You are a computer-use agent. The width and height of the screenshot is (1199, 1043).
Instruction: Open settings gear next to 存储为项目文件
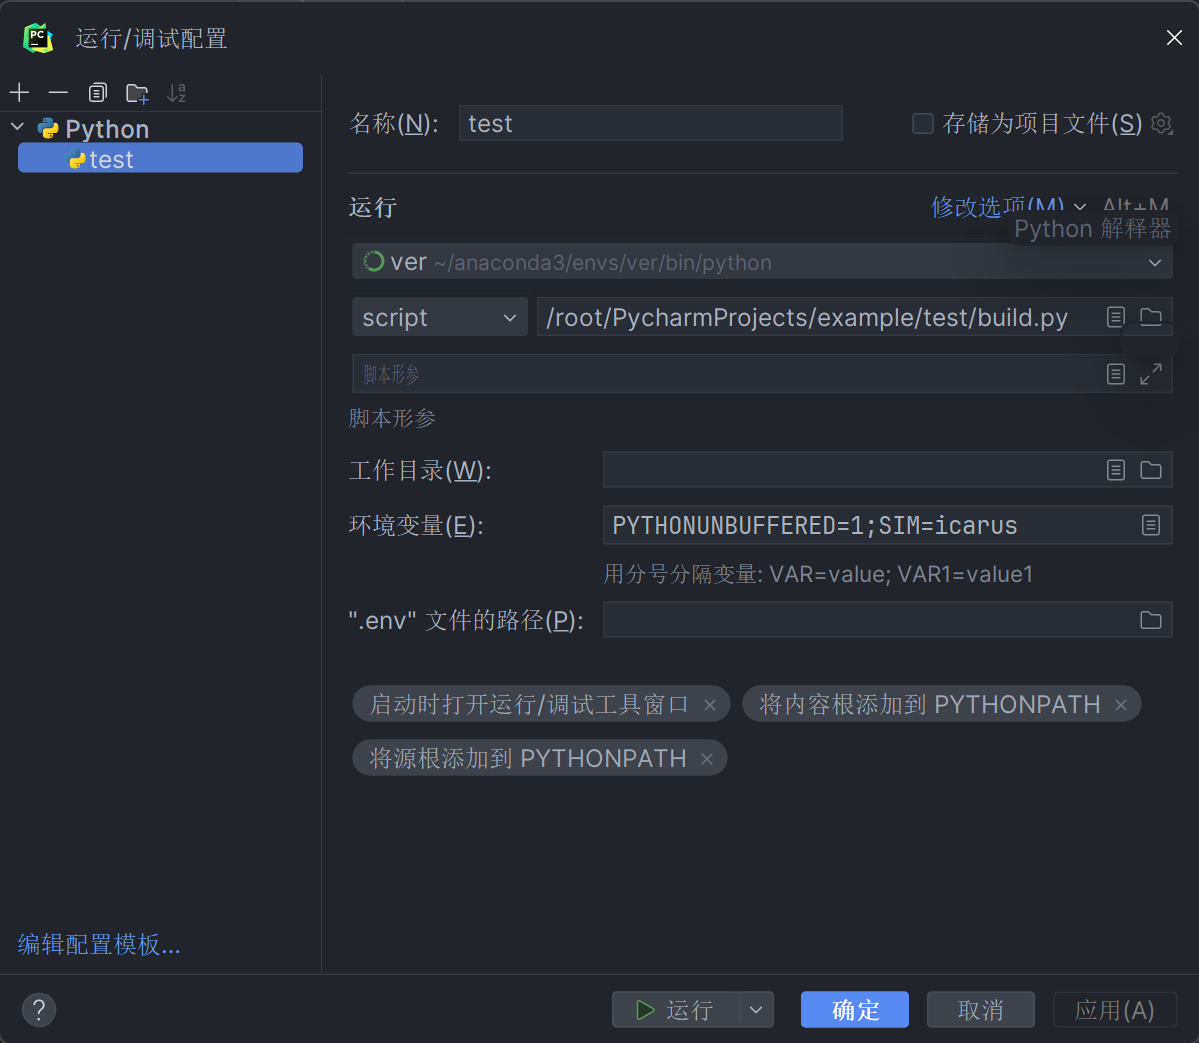[x=1161, y=123]
